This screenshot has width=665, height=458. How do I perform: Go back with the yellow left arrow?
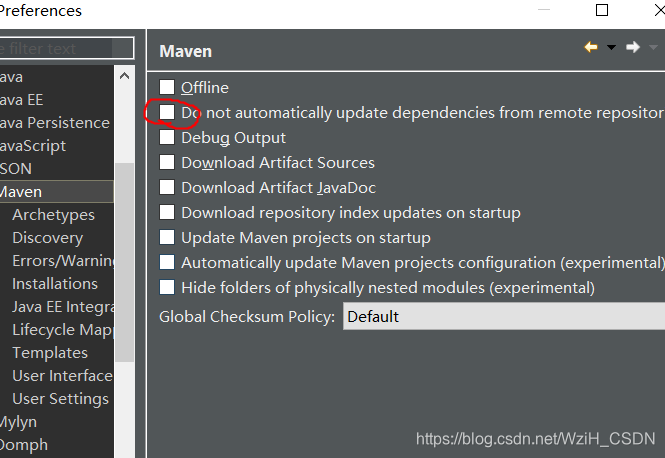591,47
